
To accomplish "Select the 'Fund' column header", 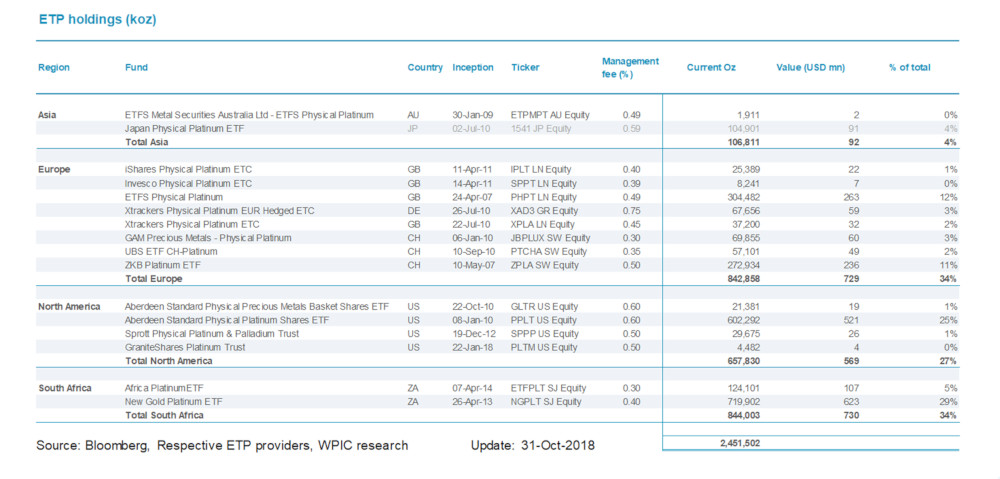I will click(136, 68).
